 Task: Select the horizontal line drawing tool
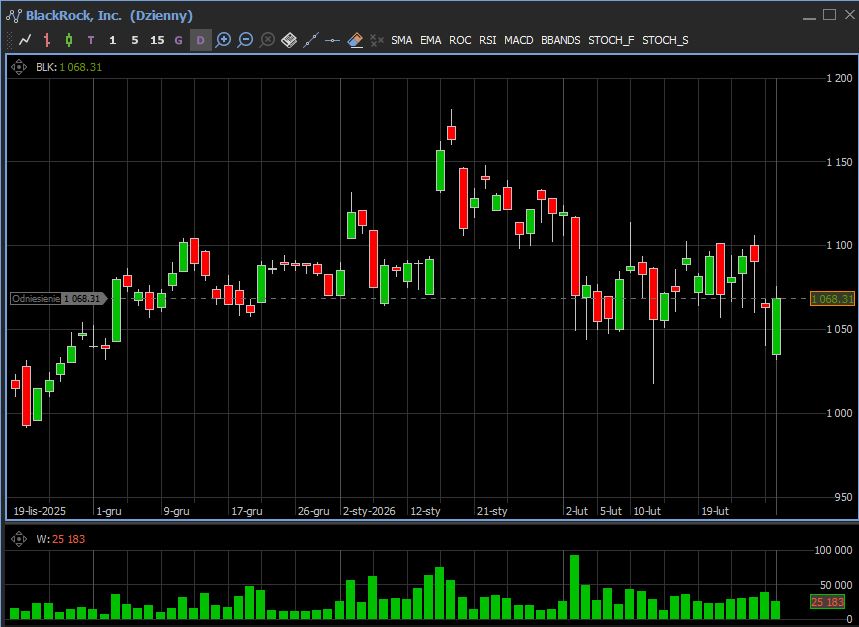[333, 40]
